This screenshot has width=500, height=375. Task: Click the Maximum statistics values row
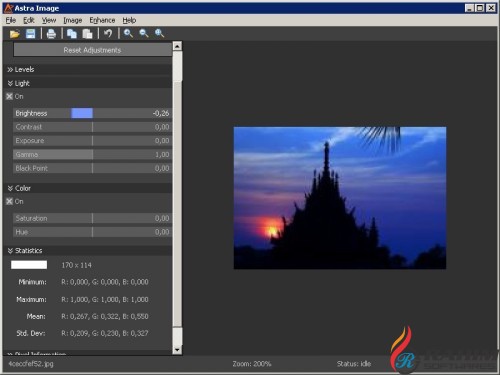pyautogui.click(x=105, y=299)
